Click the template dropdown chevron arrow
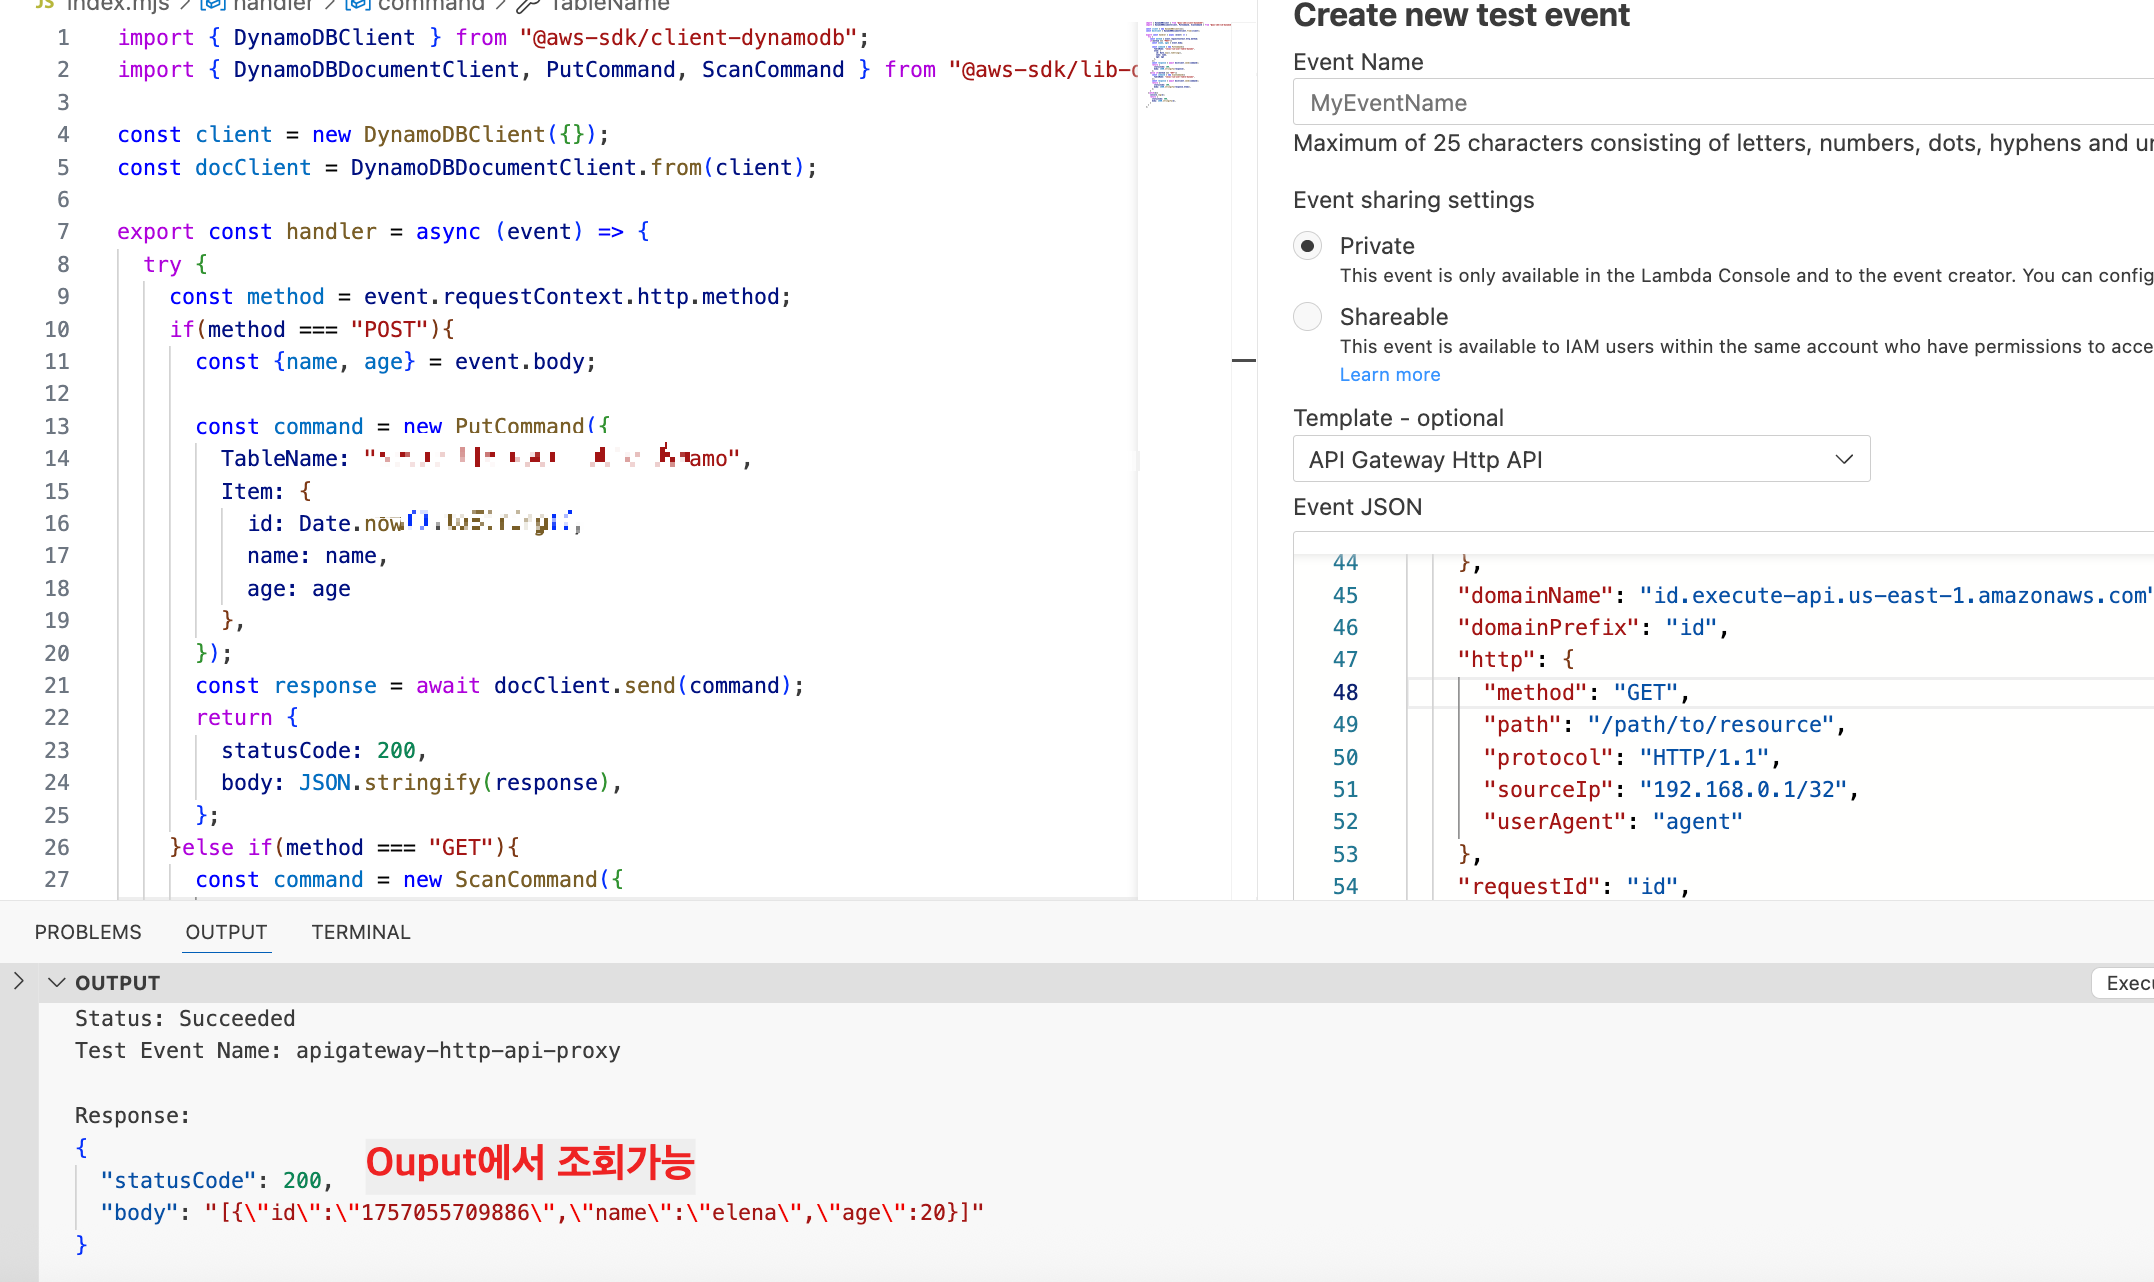2154x1282 pixels. coord(1844,459)
